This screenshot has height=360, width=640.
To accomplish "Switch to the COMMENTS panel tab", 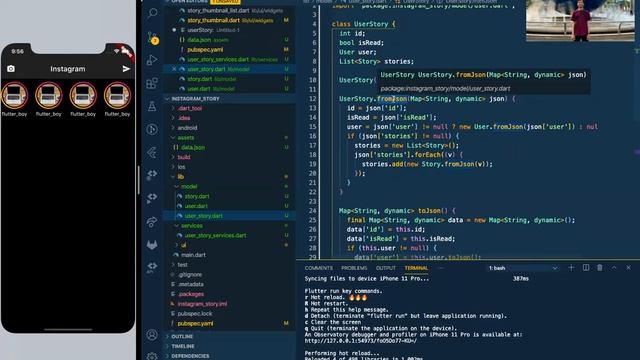I will 319,268.
